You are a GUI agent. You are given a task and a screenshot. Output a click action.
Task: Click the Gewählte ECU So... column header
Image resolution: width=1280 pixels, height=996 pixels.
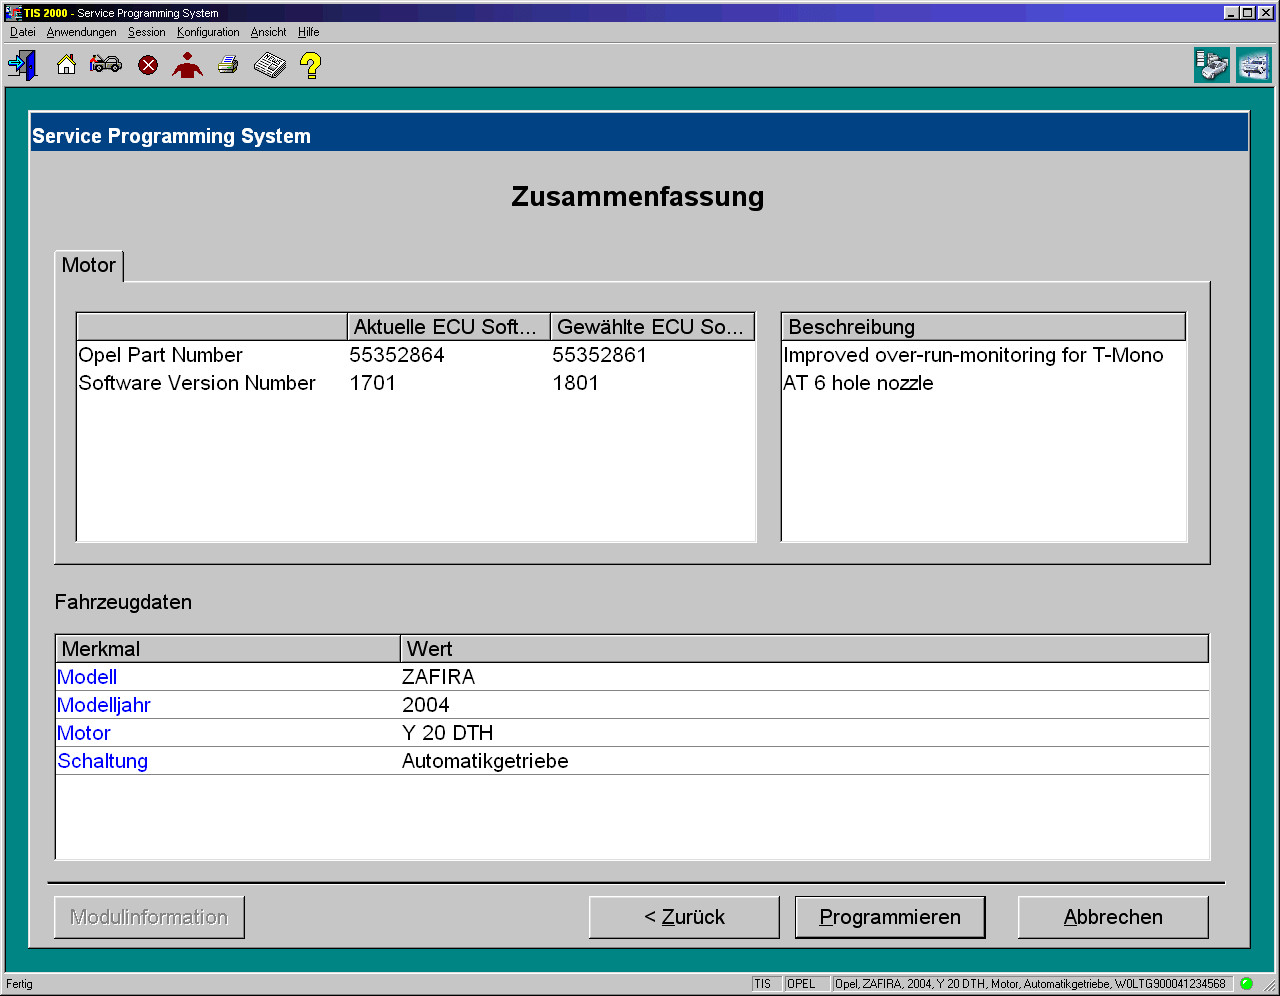[651, 327]
